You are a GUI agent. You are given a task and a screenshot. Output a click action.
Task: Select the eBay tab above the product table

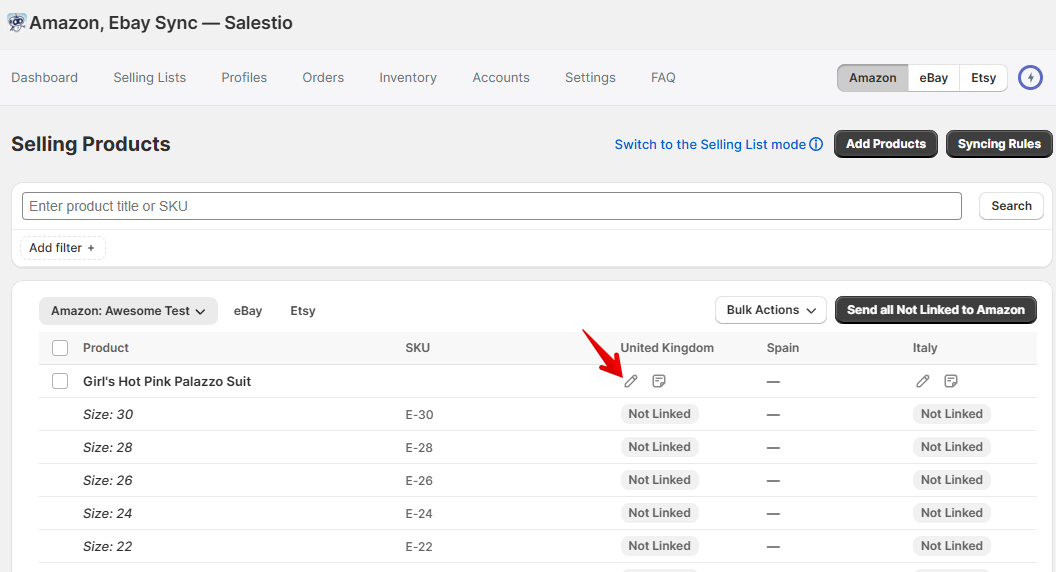tap(248, 311)
